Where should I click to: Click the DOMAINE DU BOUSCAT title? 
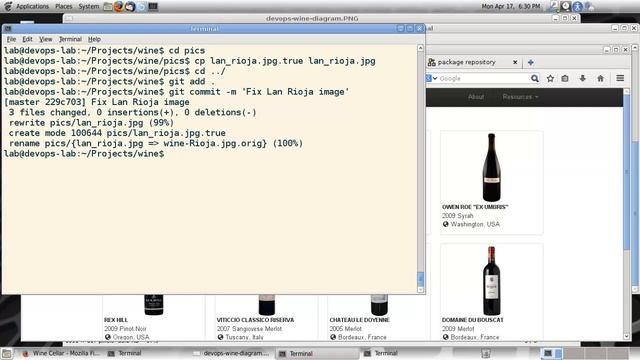pos(472,320)
